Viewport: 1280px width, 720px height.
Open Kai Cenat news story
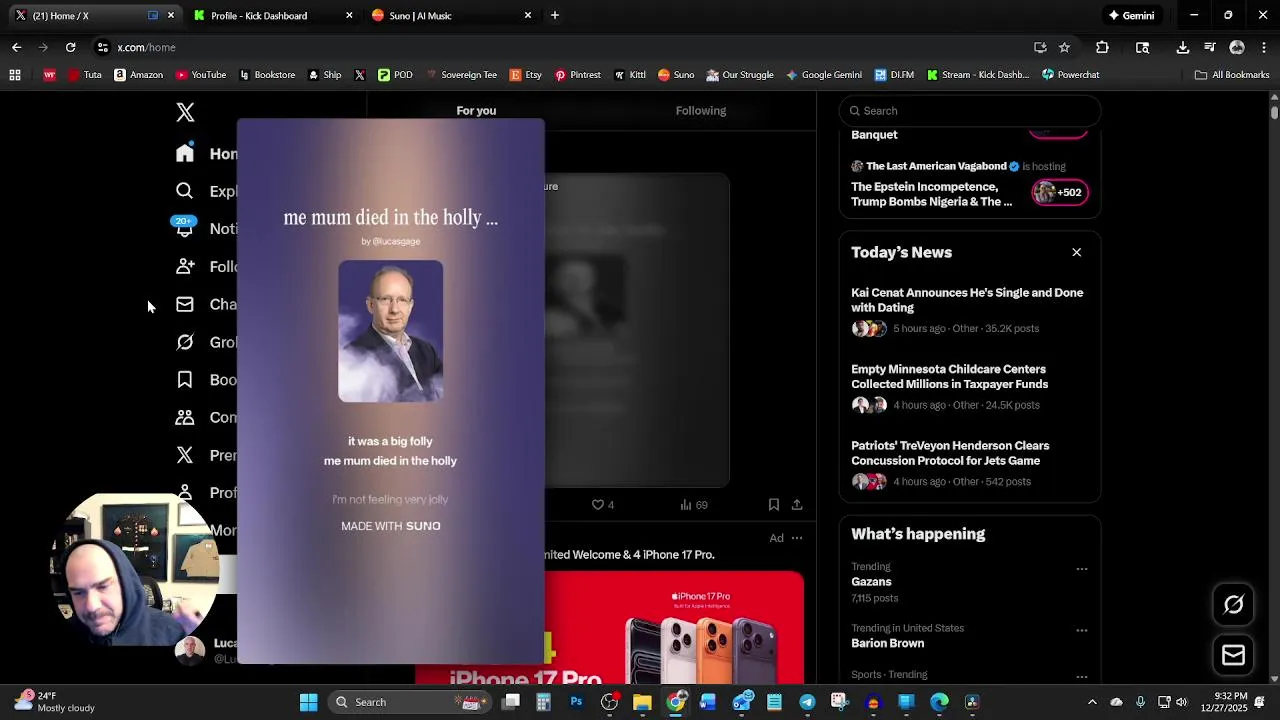pyautogui.click(x=969, y=310)
